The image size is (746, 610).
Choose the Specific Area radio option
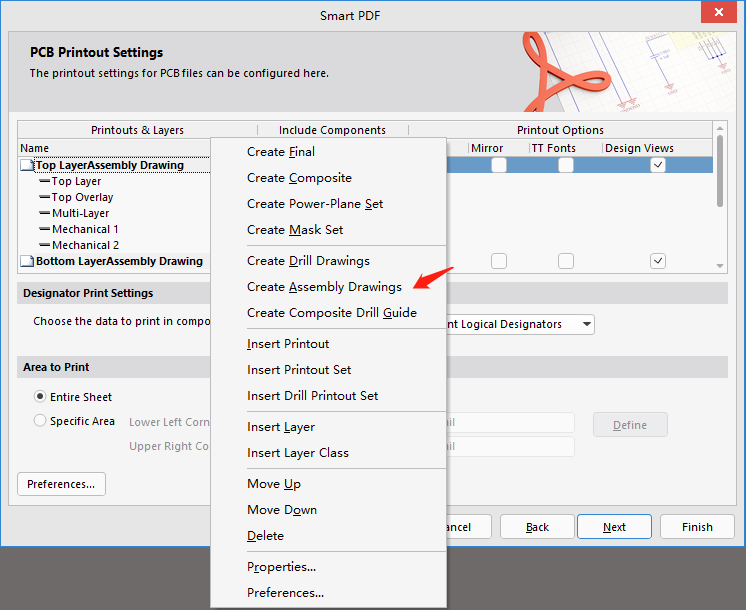(41, 421)
